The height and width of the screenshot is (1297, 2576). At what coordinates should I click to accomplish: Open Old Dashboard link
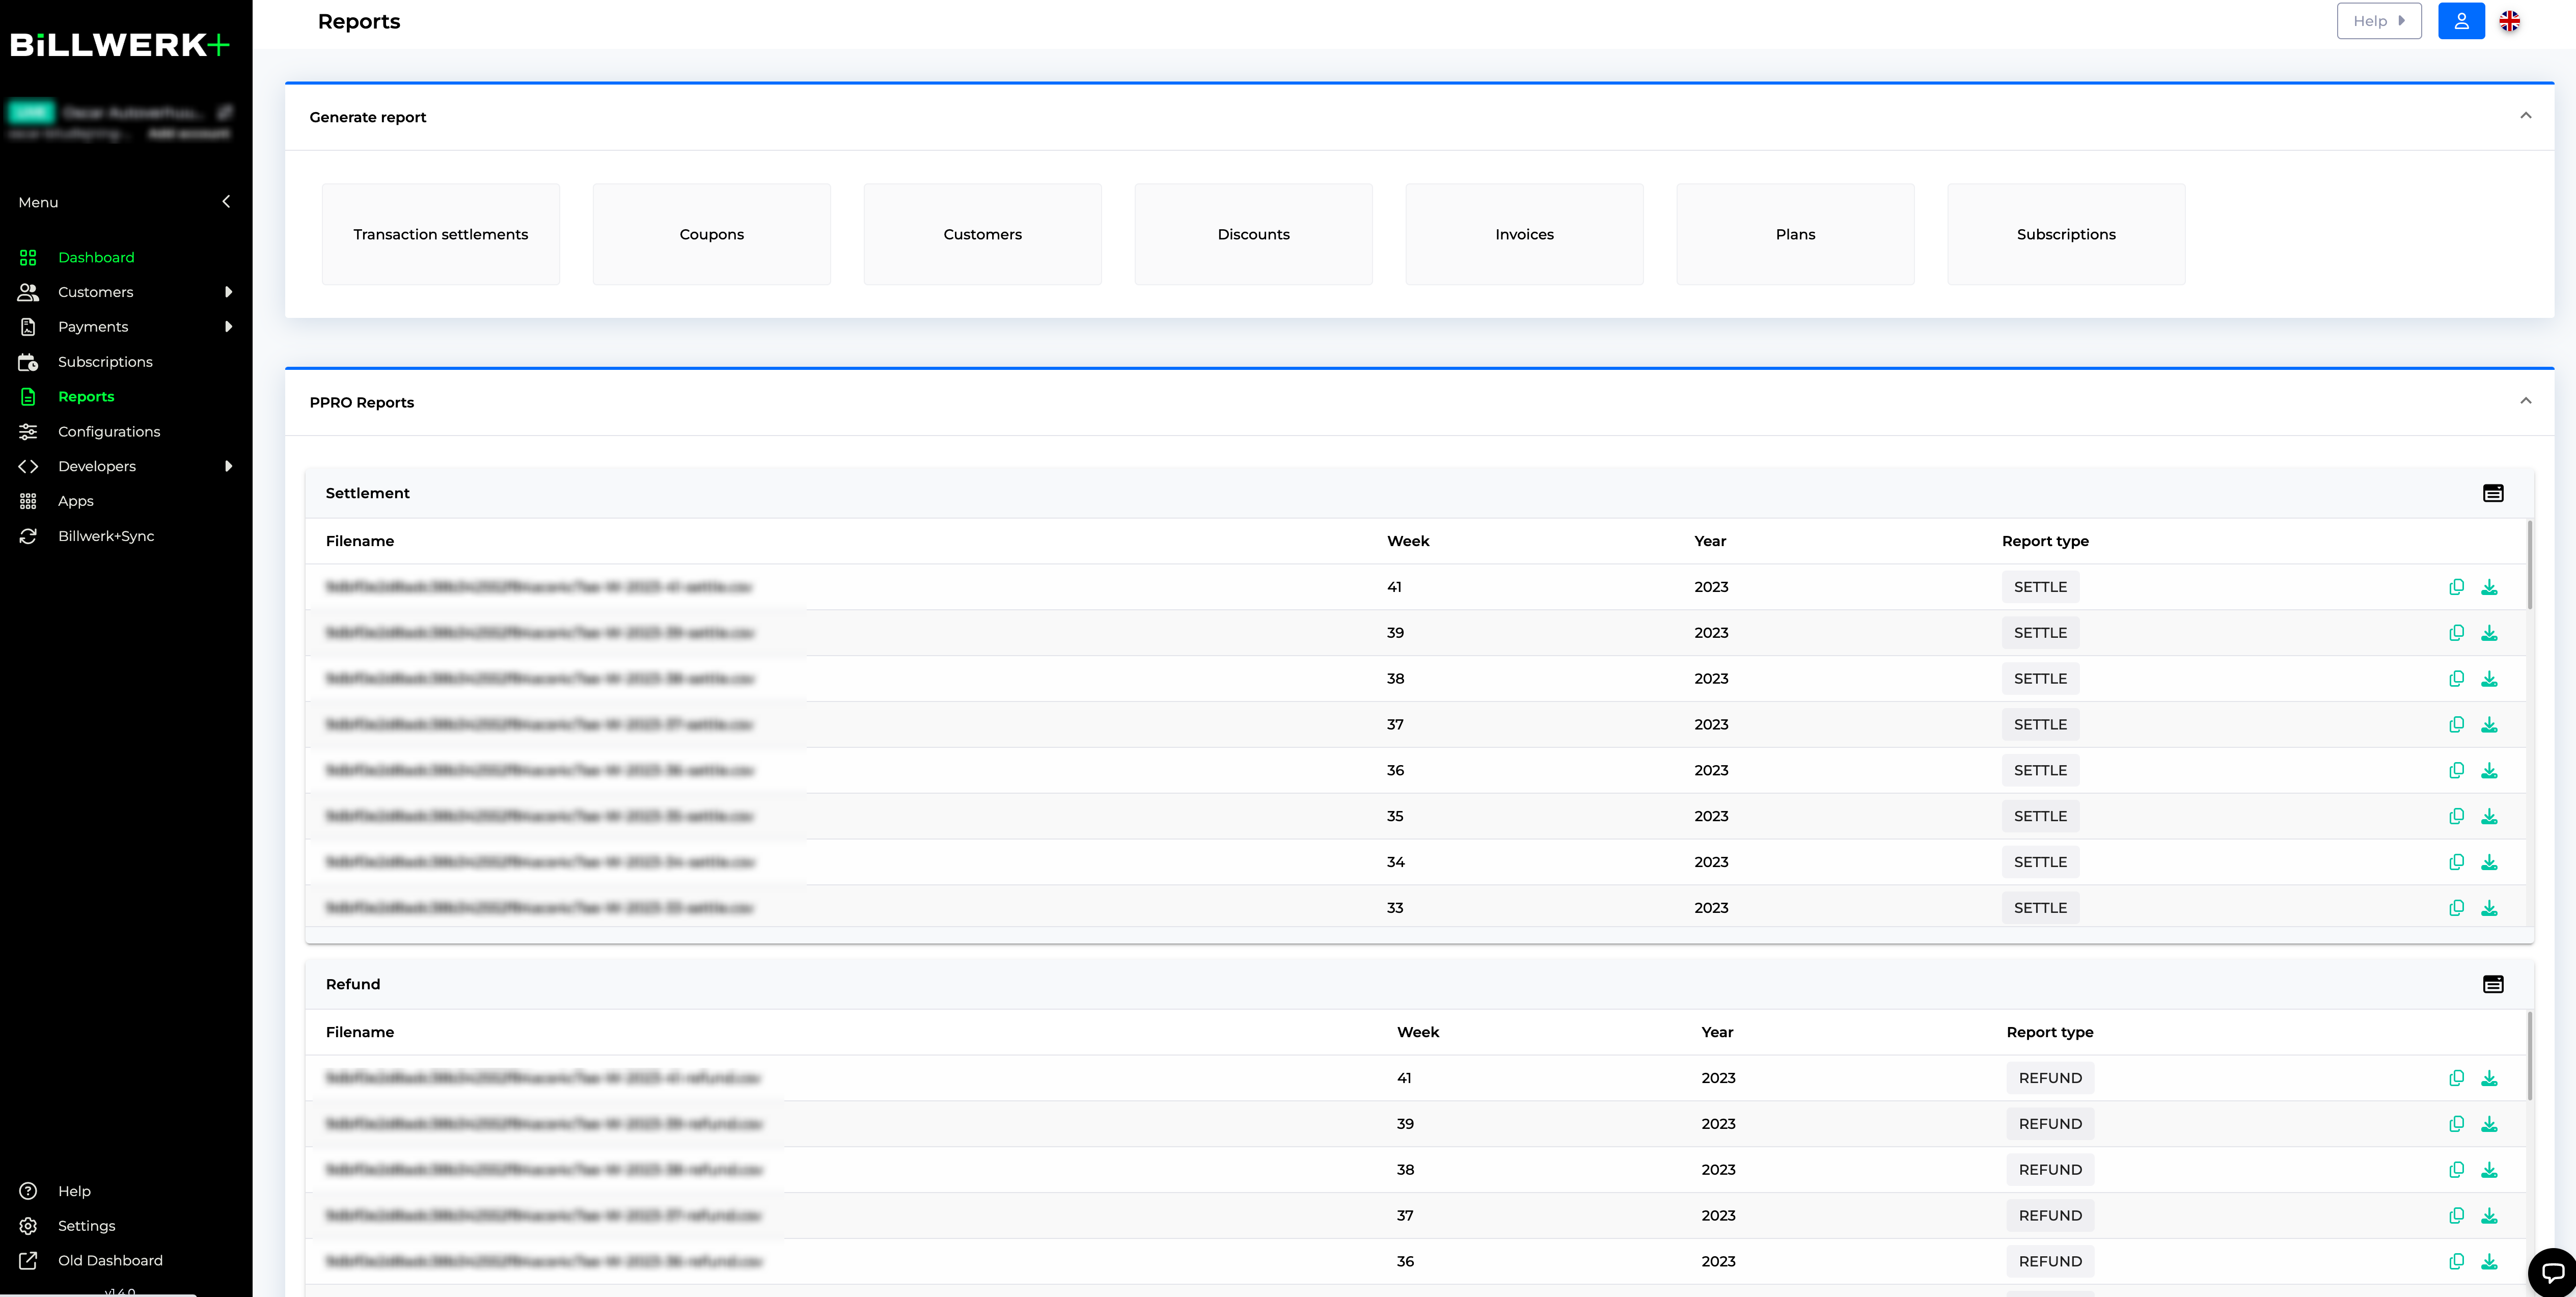(110, 1261)
